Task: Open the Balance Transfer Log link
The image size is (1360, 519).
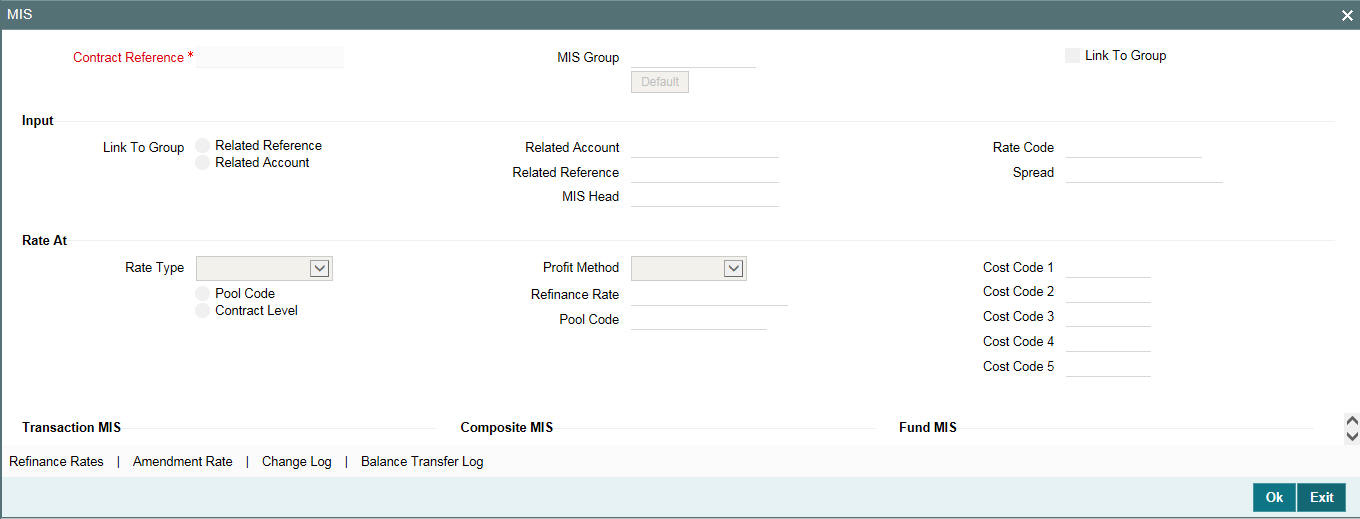Action: coord(422,462)
